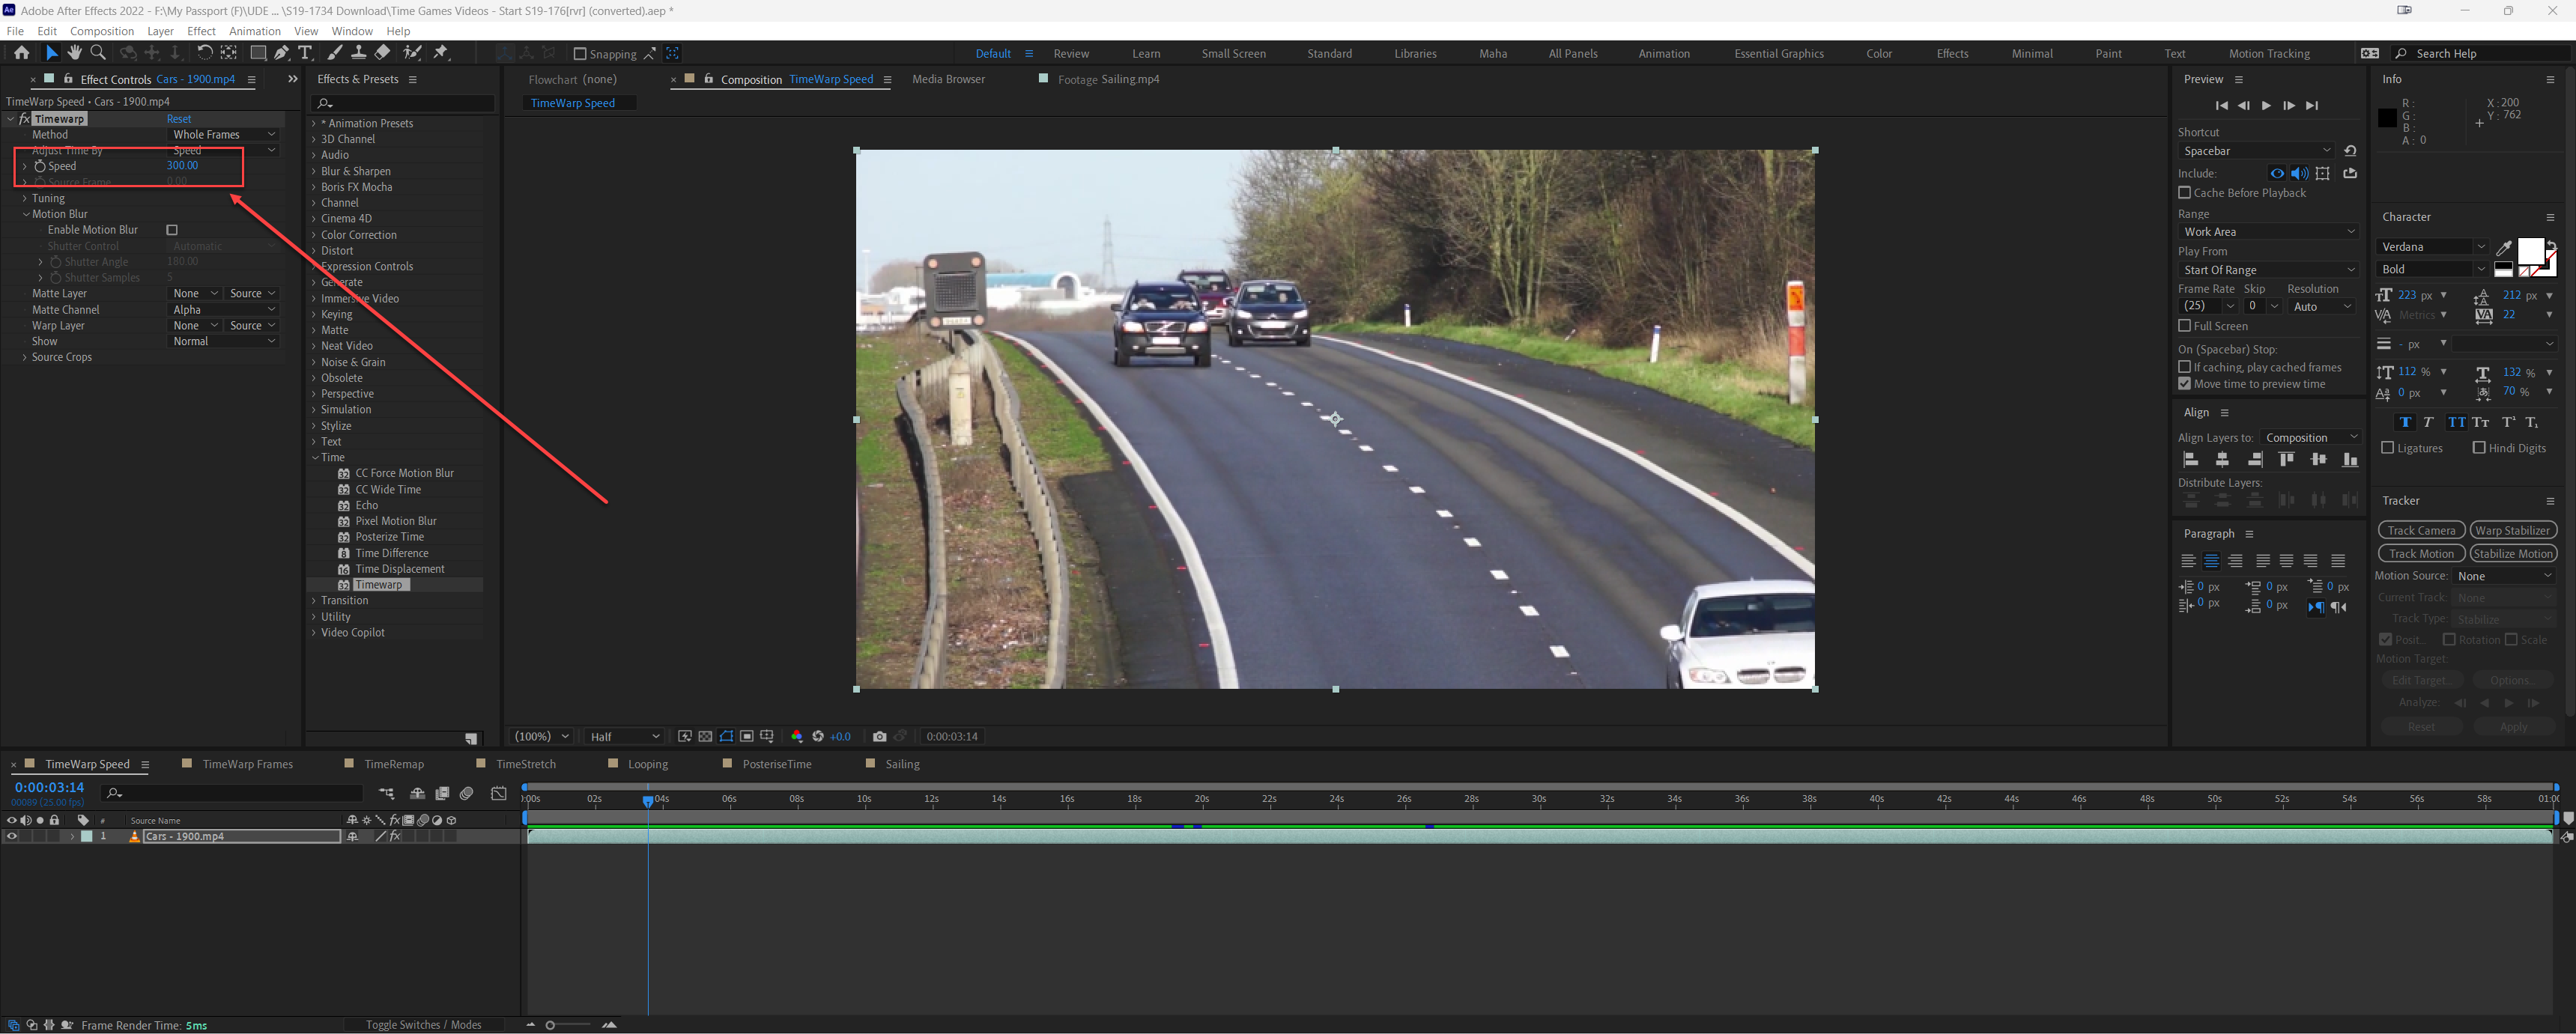The width and height of the screenshot is (2576, 1034).
Task: Switch to the TimeRemap timeline tab
Action: (394, 764)
